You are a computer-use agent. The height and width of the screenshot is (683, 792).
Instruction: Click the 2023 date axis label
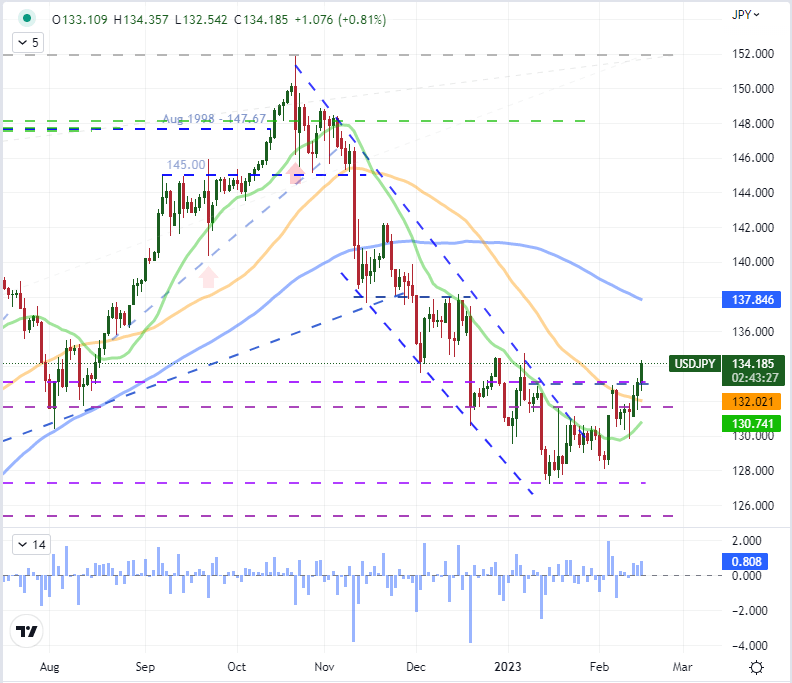coord(508,667)
